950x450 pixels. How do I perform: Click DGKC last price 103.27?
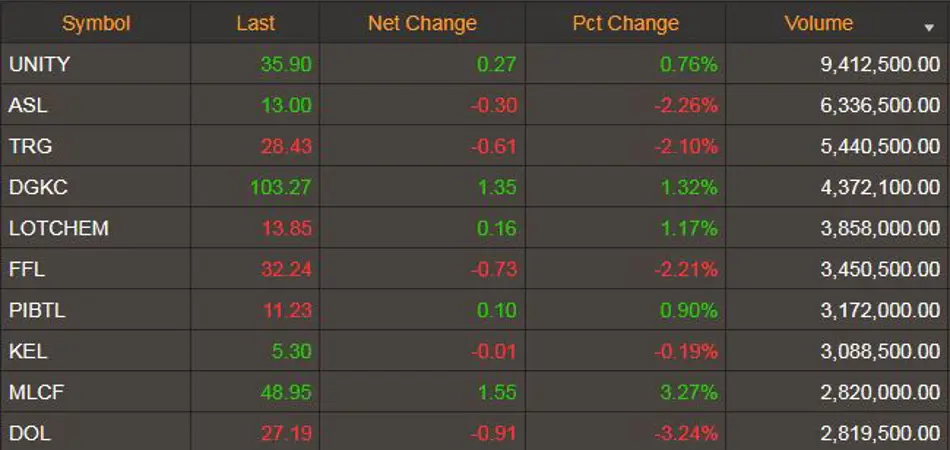tap(280, 187)
